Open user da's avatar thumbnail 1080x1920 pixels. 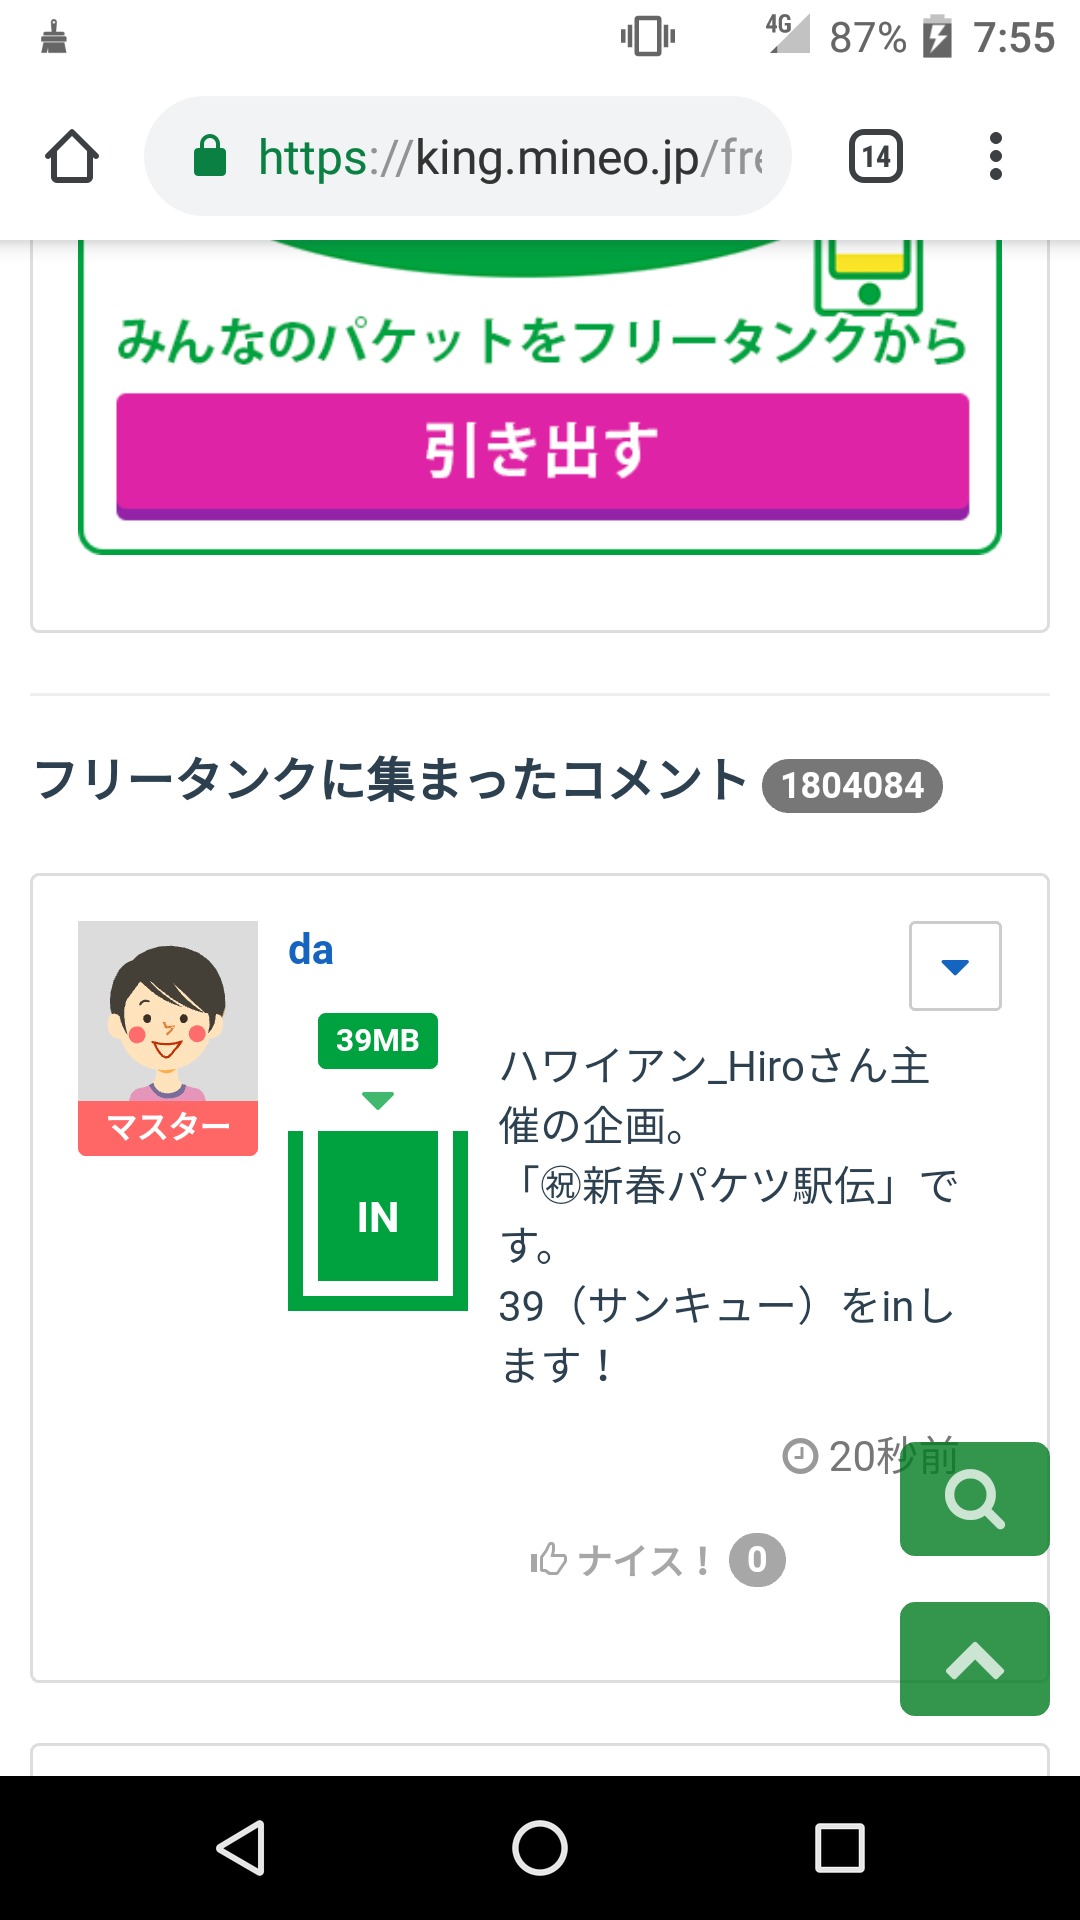[168, 1012]
